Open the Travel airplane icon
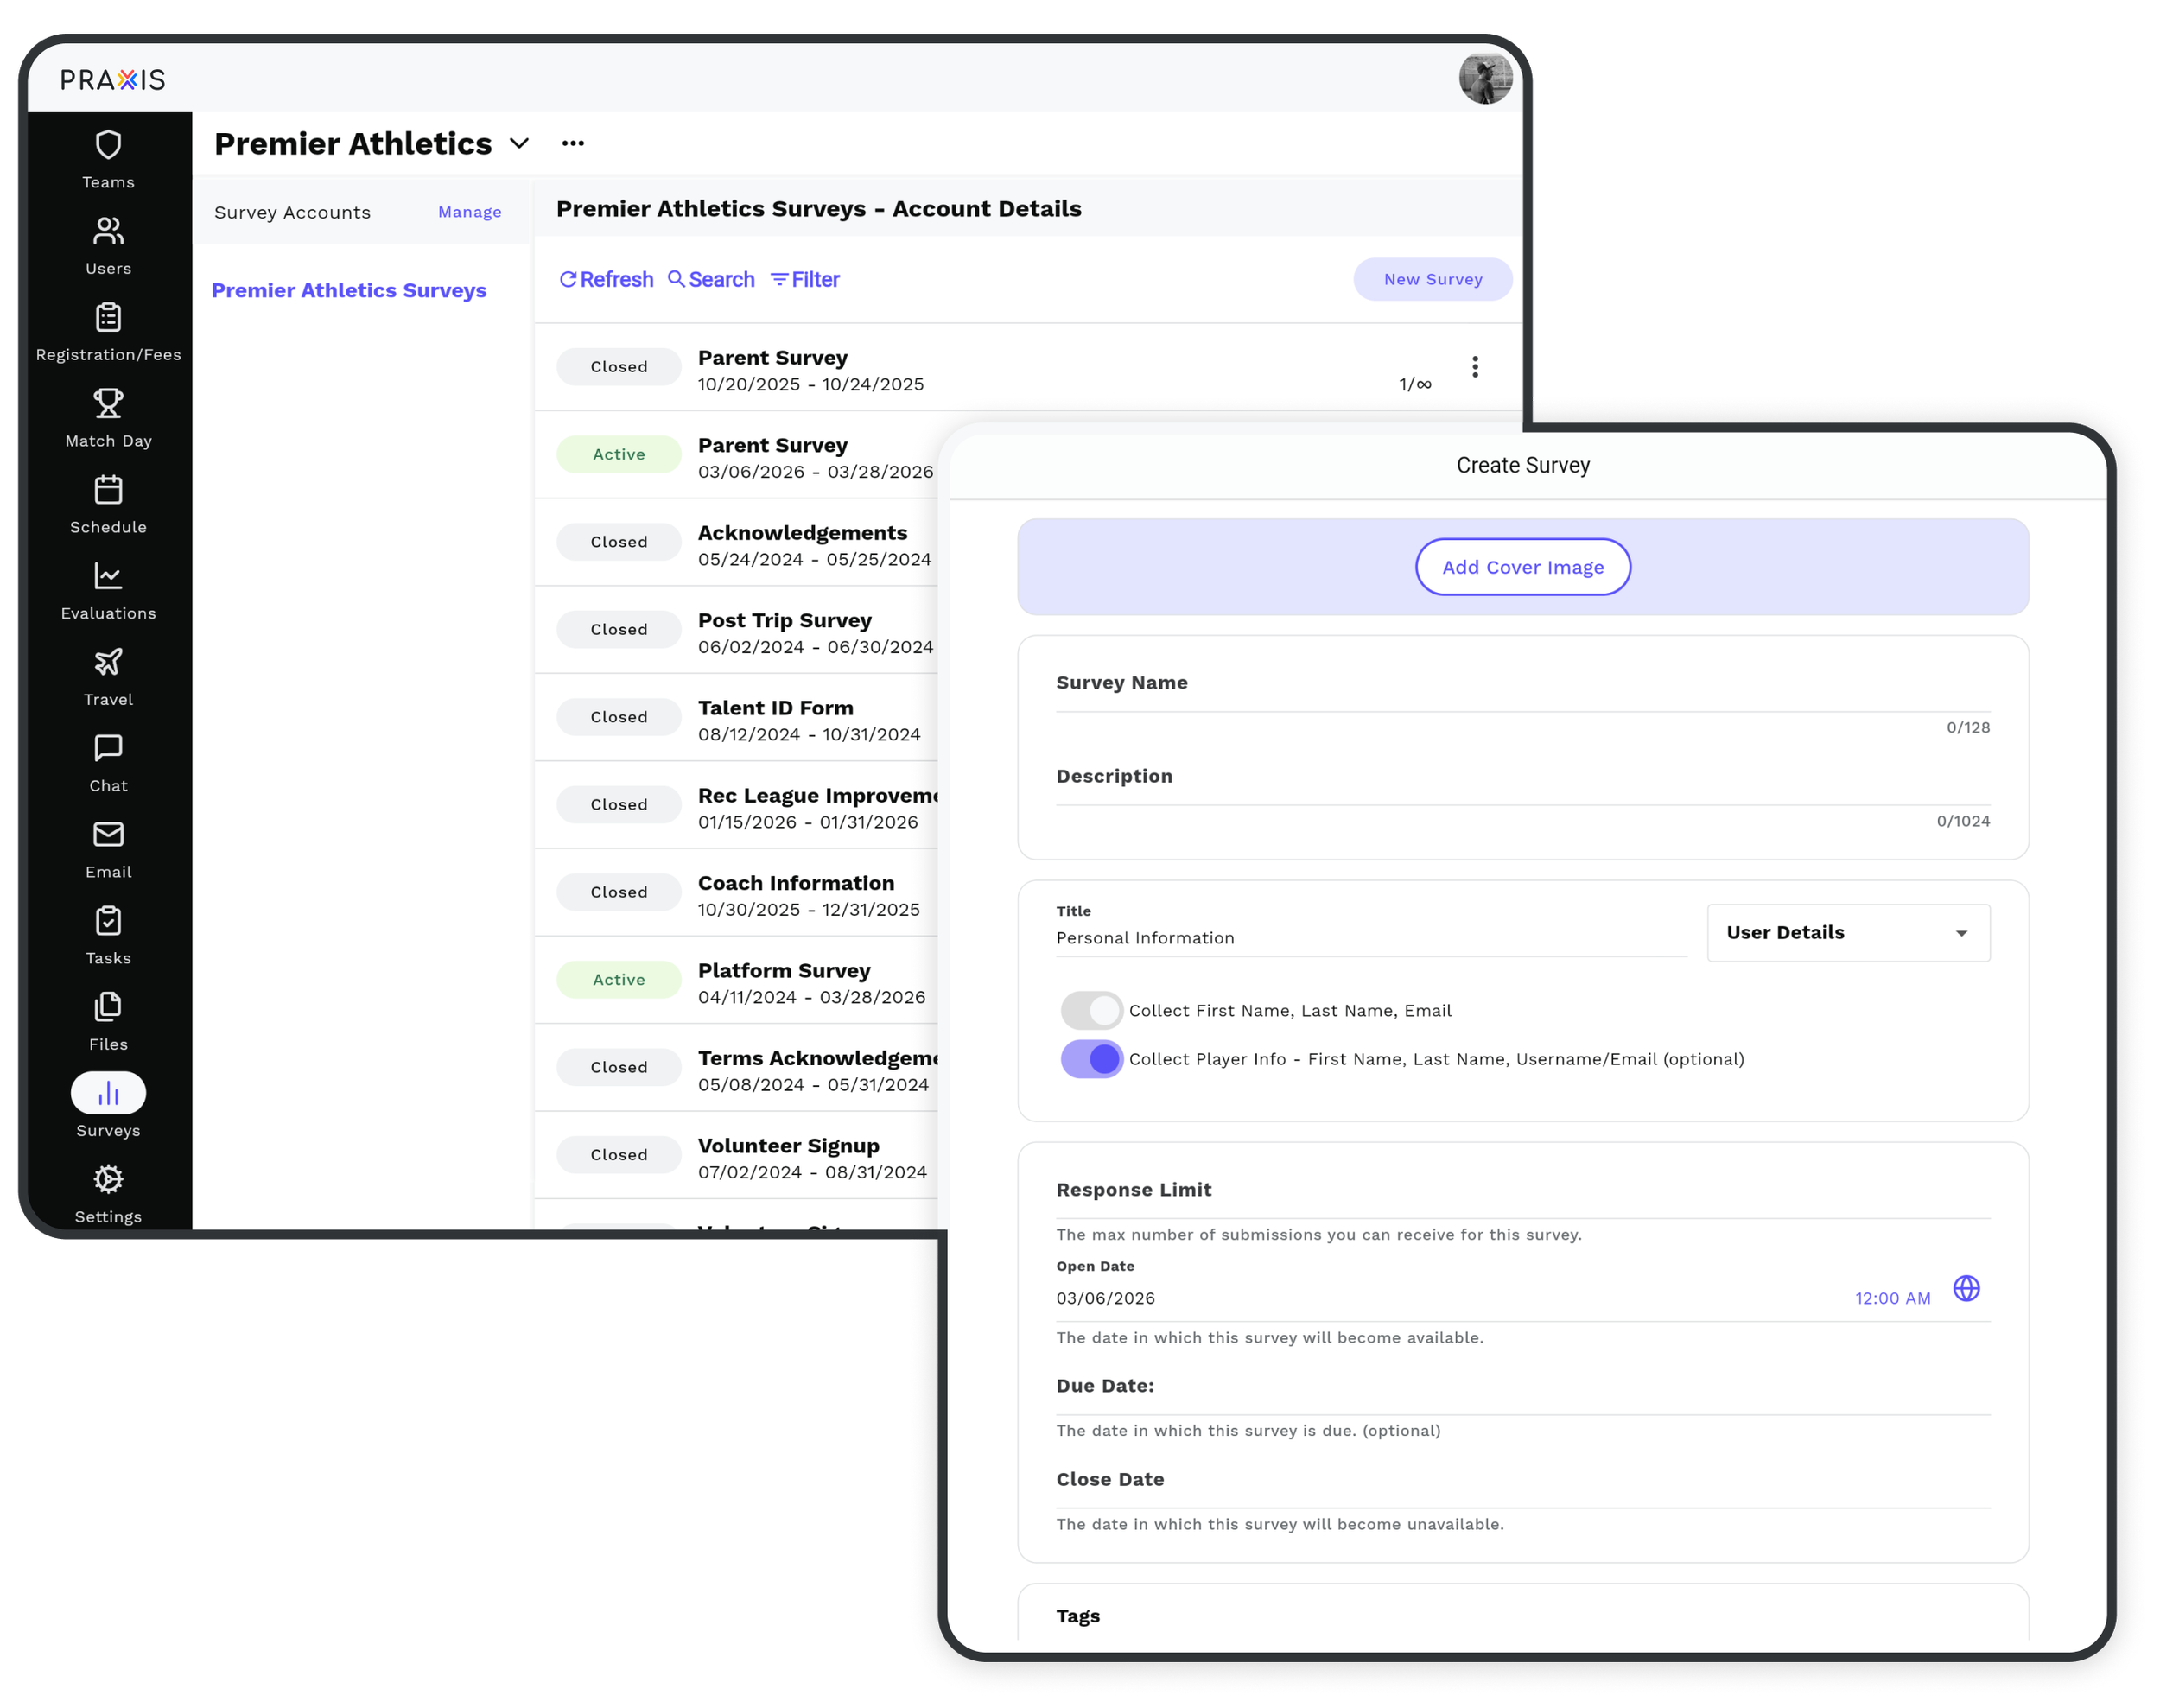Image resolution: width=2160 pixels, height=1708 pixels. coord(108,663)
